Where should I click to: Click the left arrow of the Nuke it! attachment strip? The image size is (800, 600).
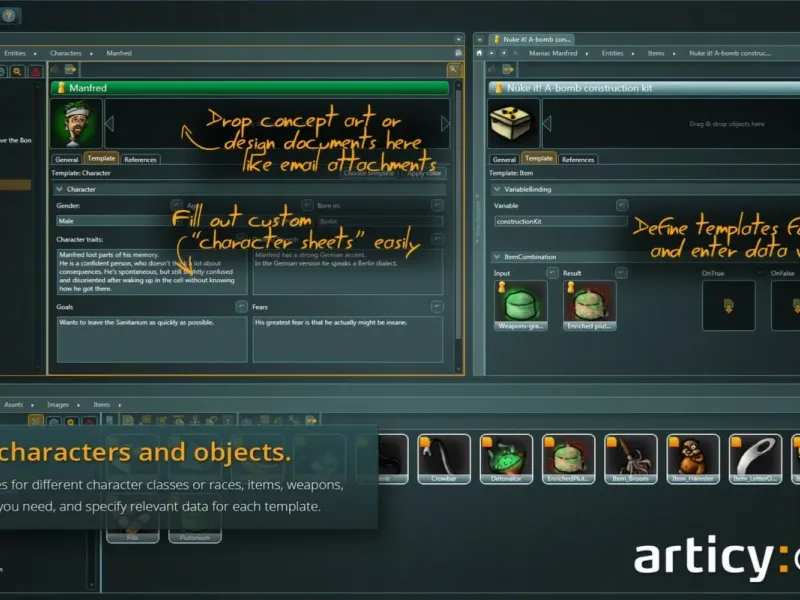(x=547, y=123)
